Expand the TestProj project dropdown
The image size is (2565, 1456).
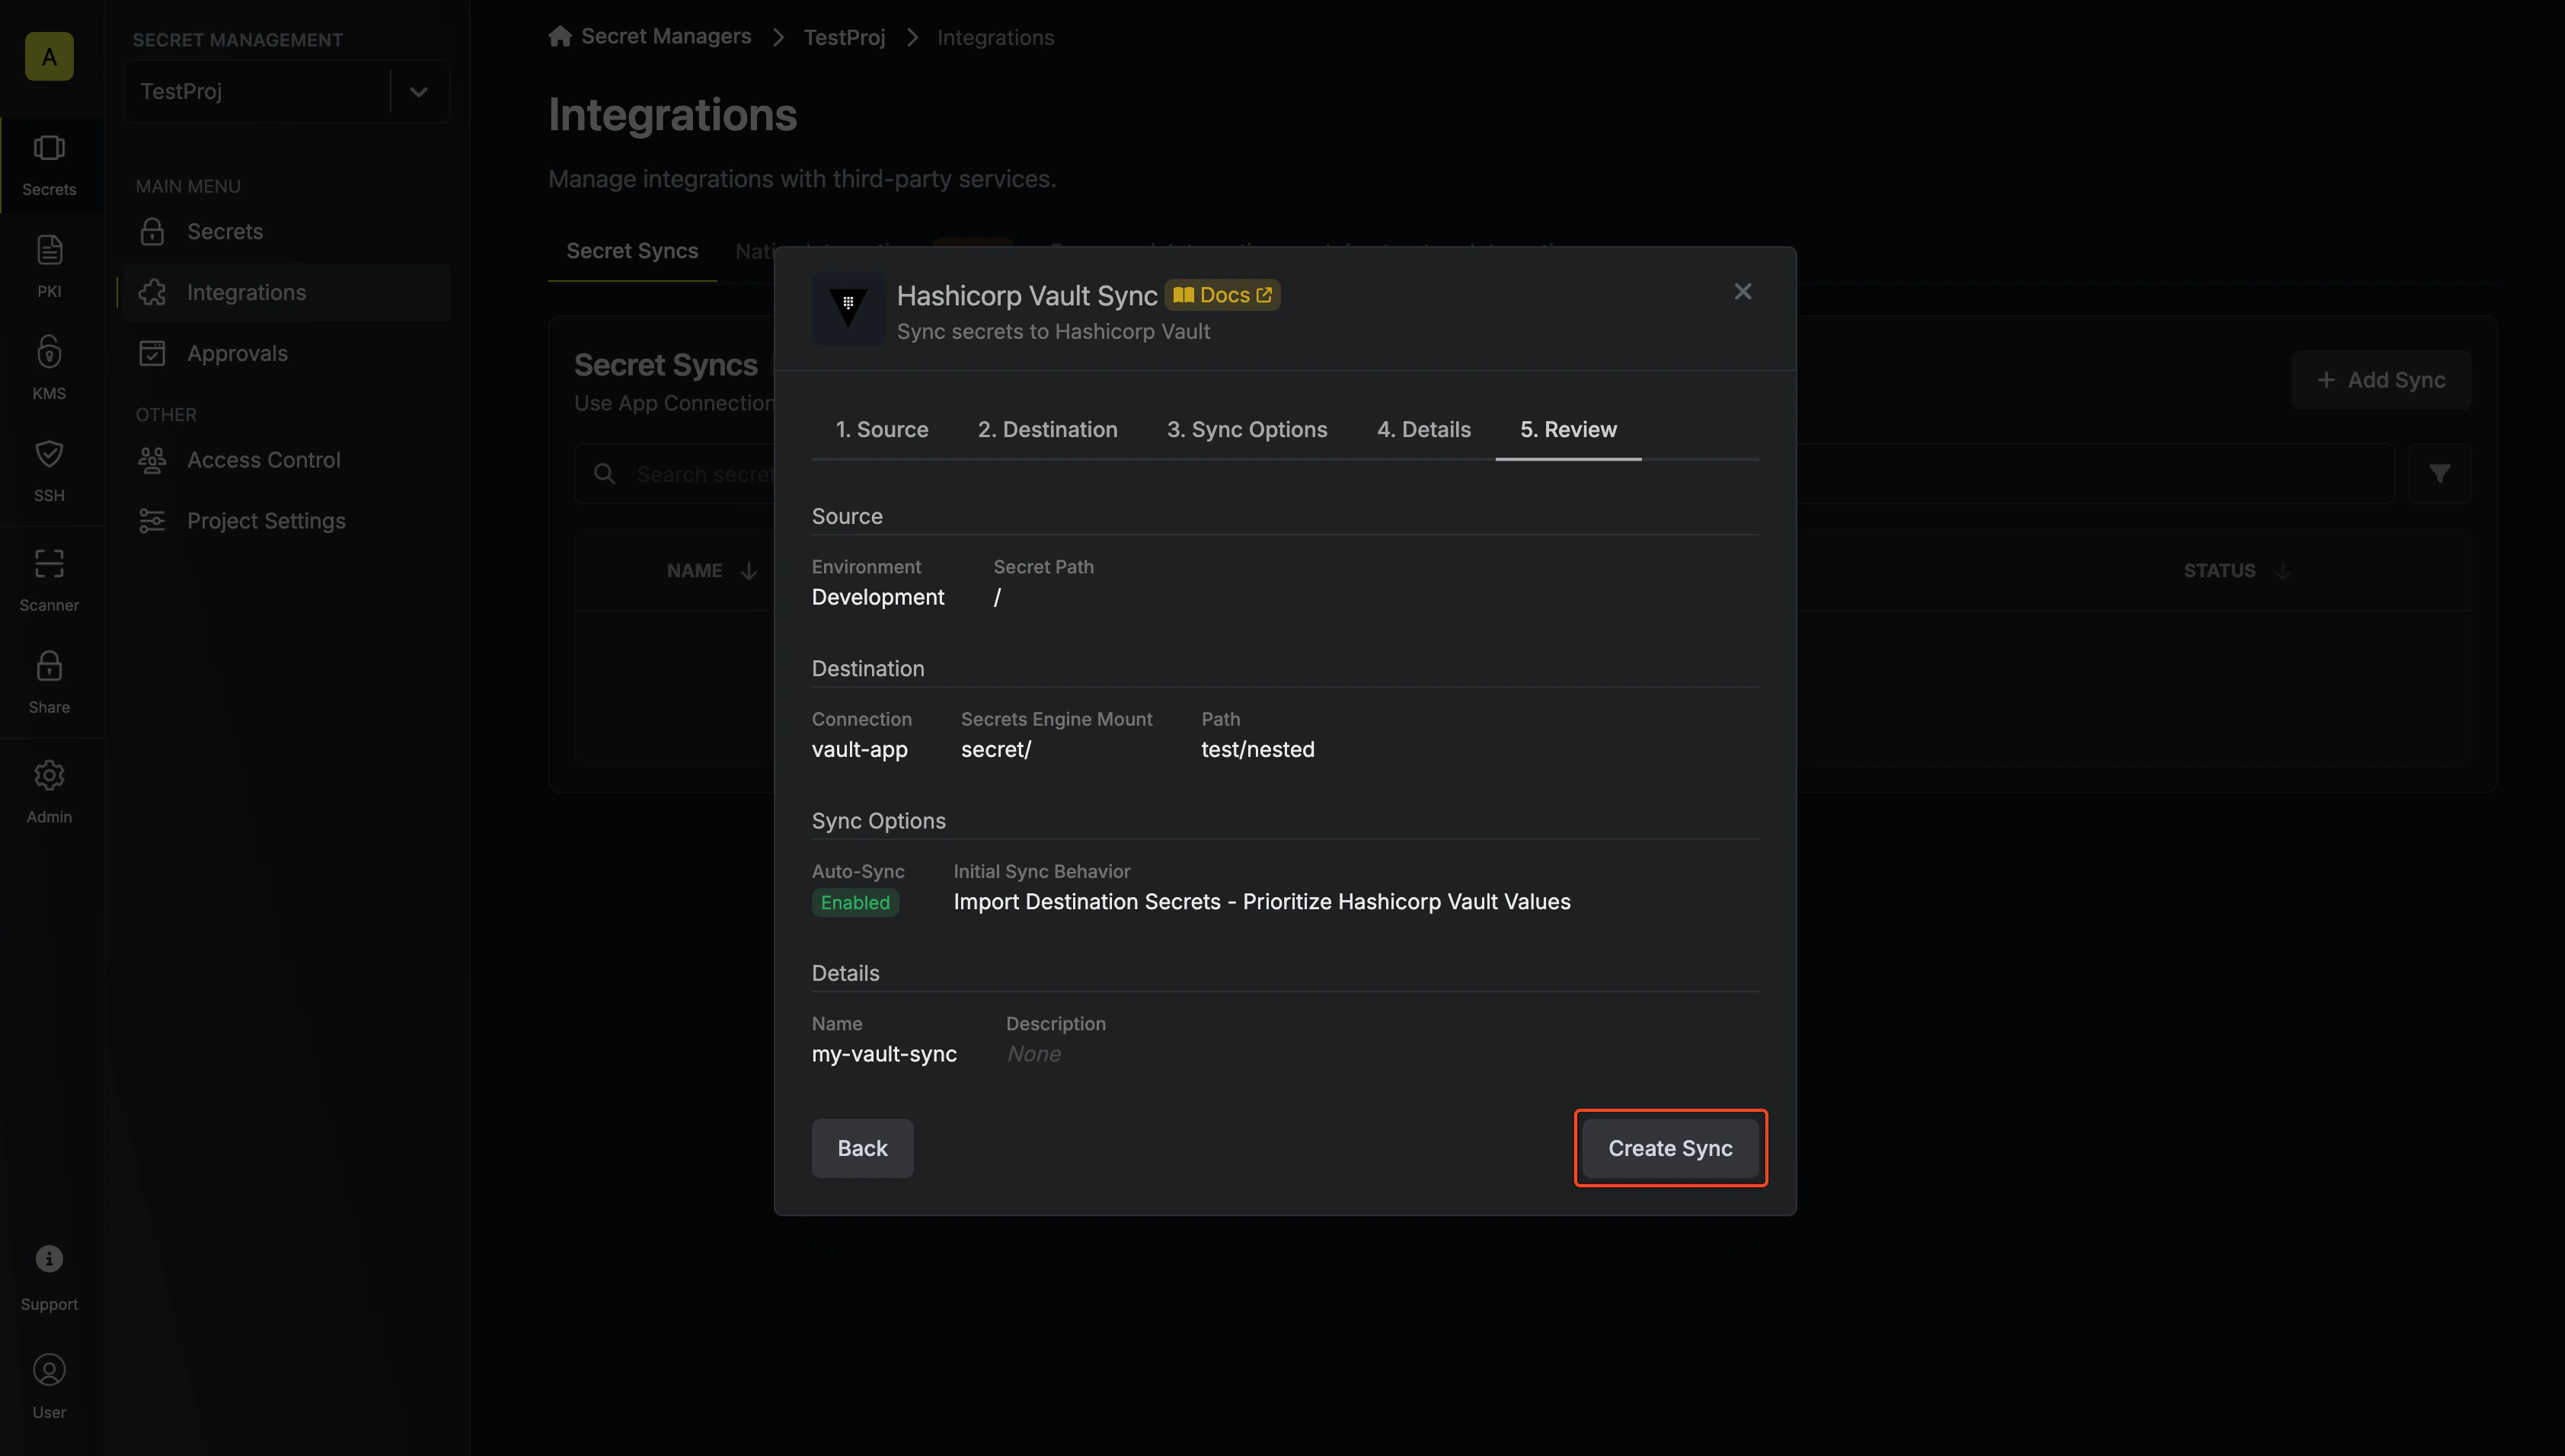(419, 92)
